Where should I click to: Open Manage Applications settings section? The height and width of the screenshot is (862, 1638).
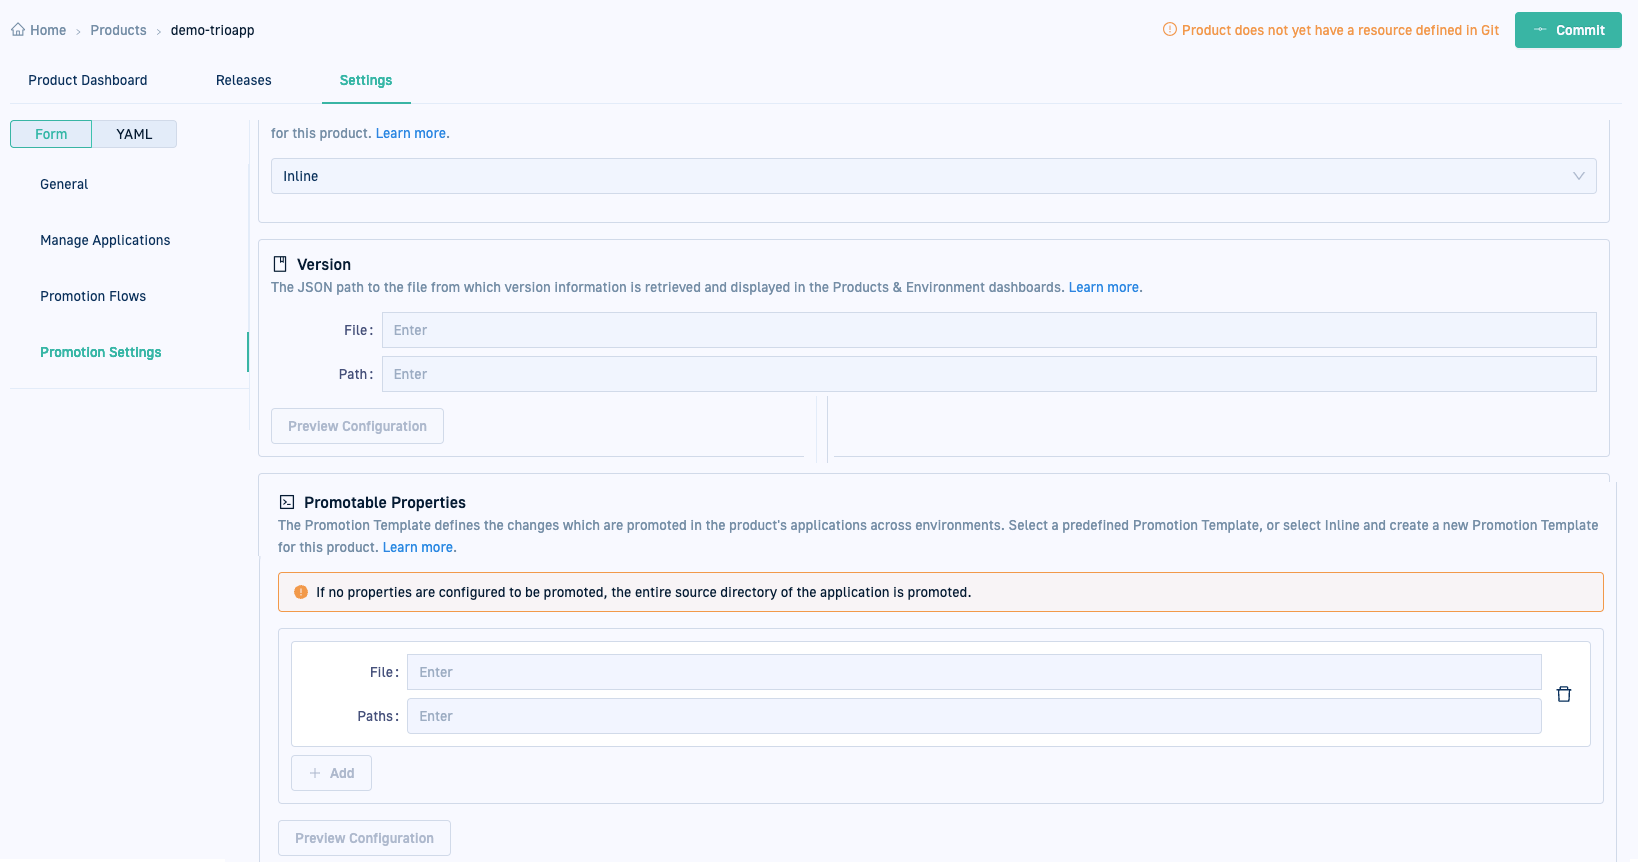click(x=105, y=240)
